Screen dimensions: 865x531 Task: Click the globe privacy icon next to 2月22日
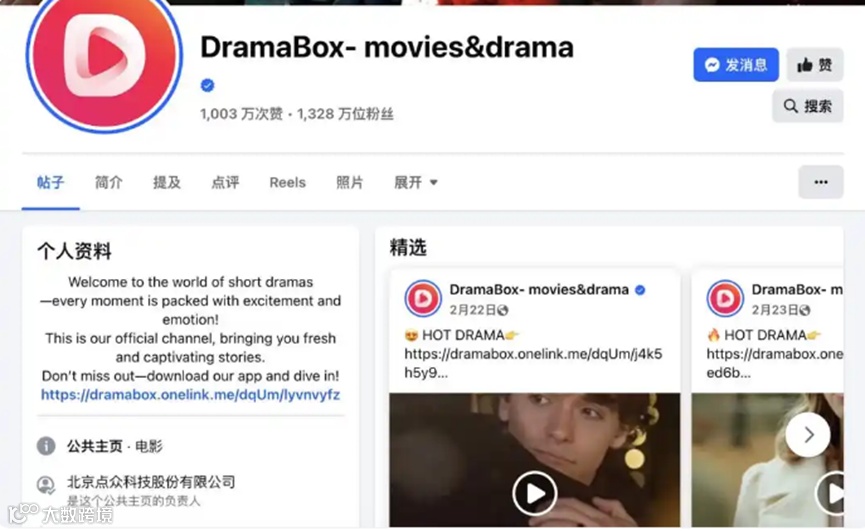pos(502,310)
